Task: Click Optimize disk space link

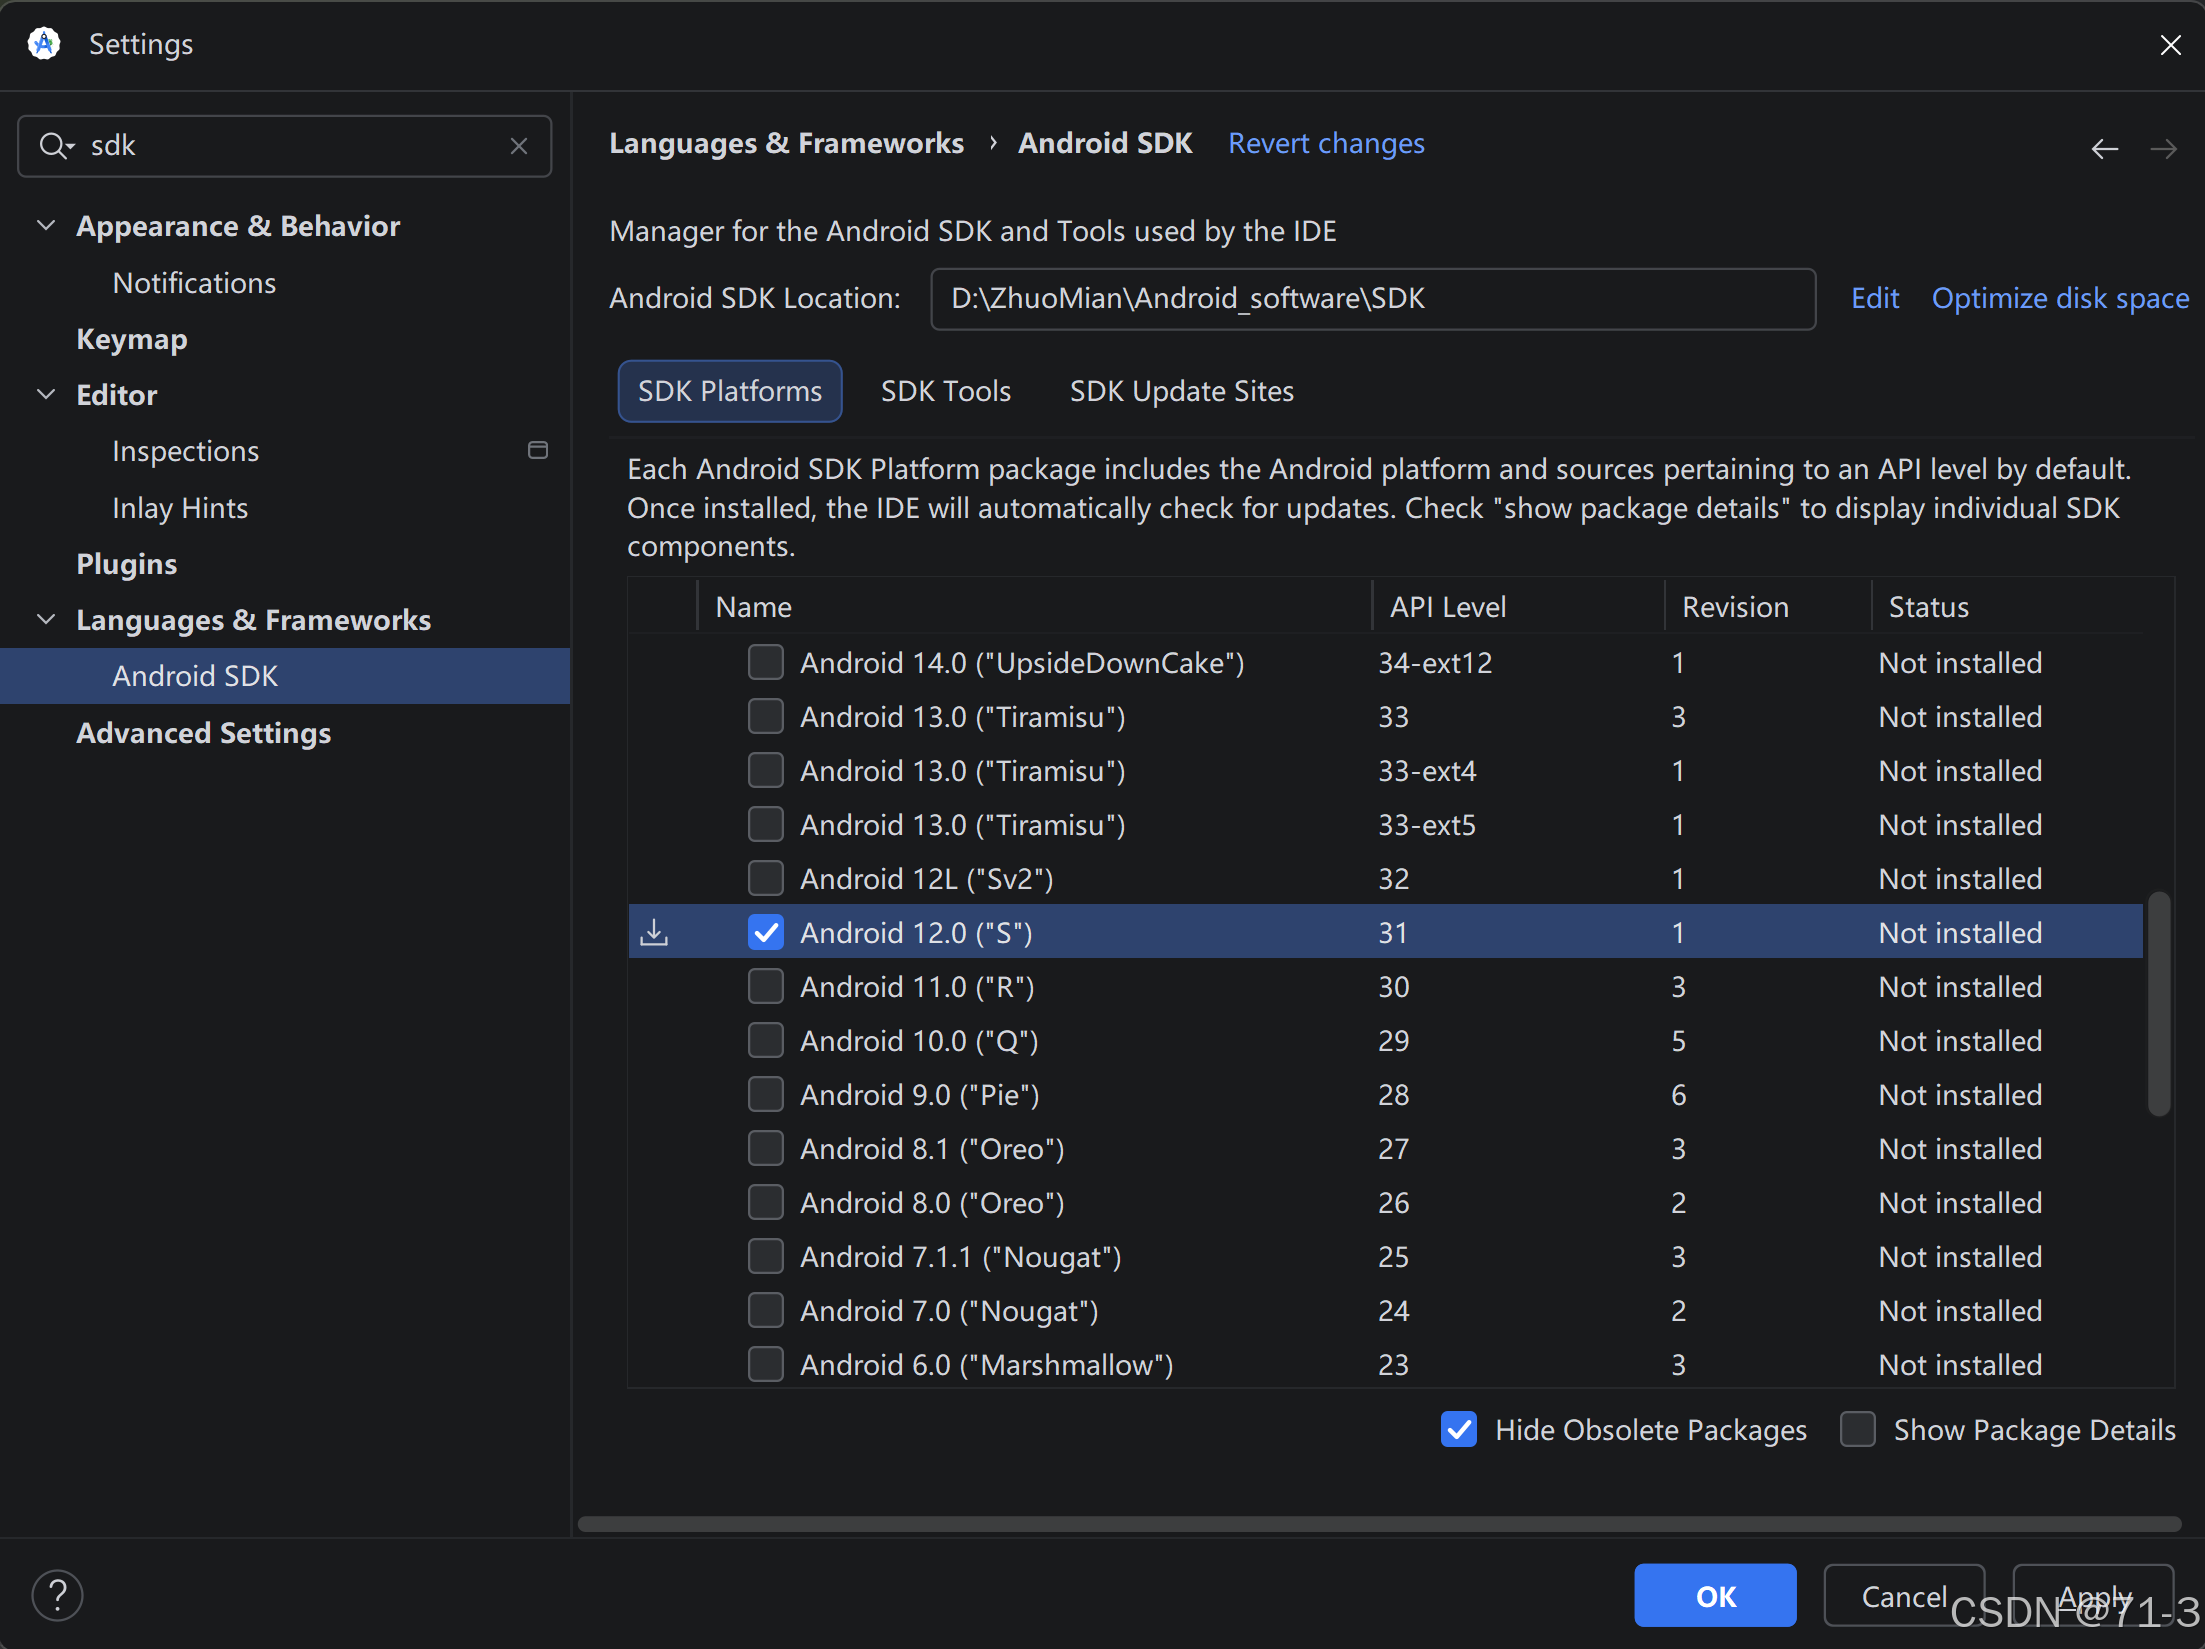Action: pos(2060,298)
